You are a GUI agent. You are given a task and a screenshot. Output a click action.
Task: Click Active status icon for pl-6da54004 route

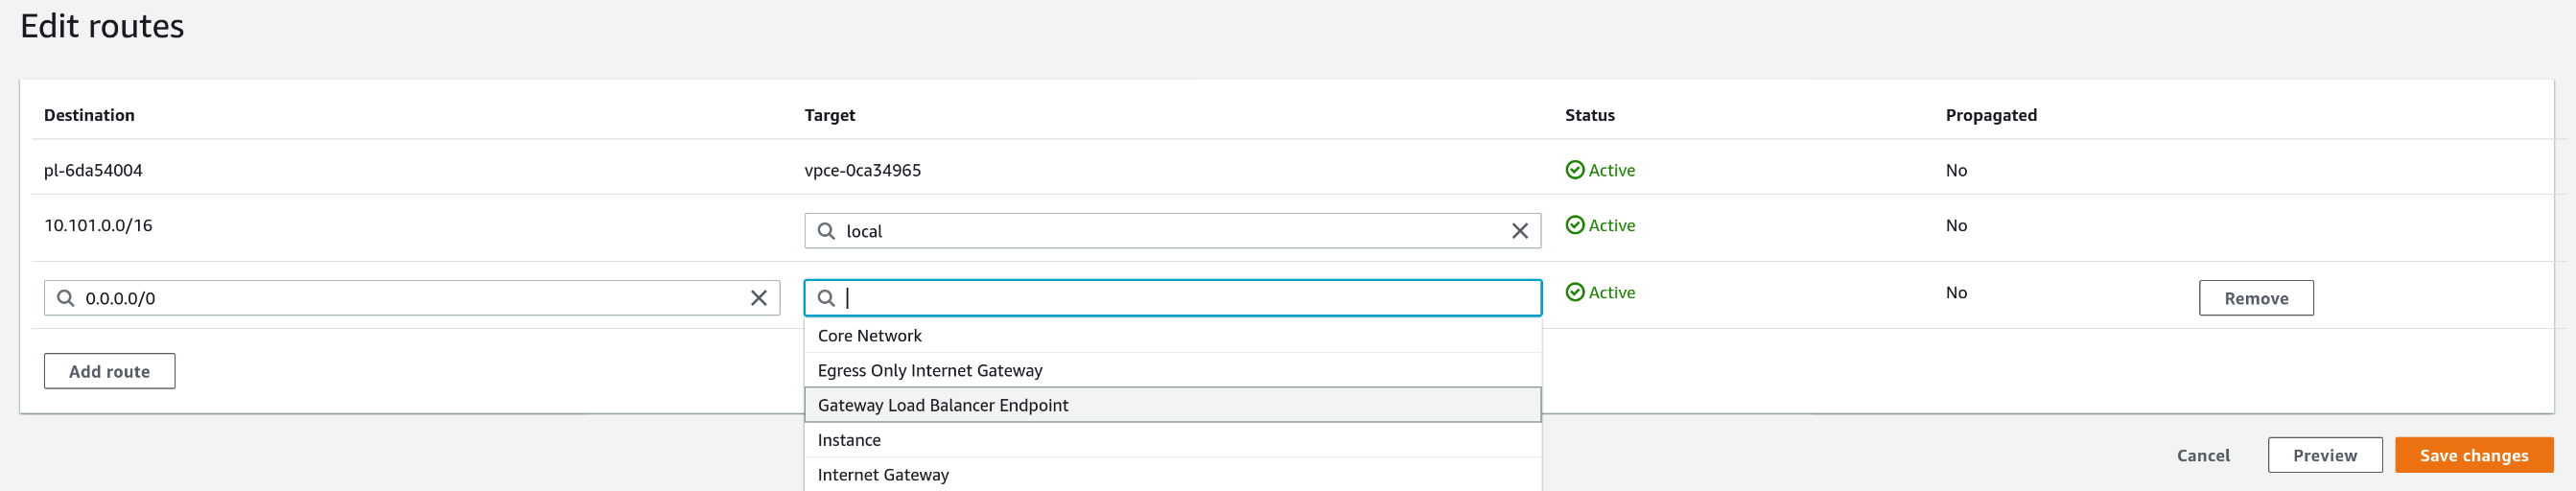1574,170
